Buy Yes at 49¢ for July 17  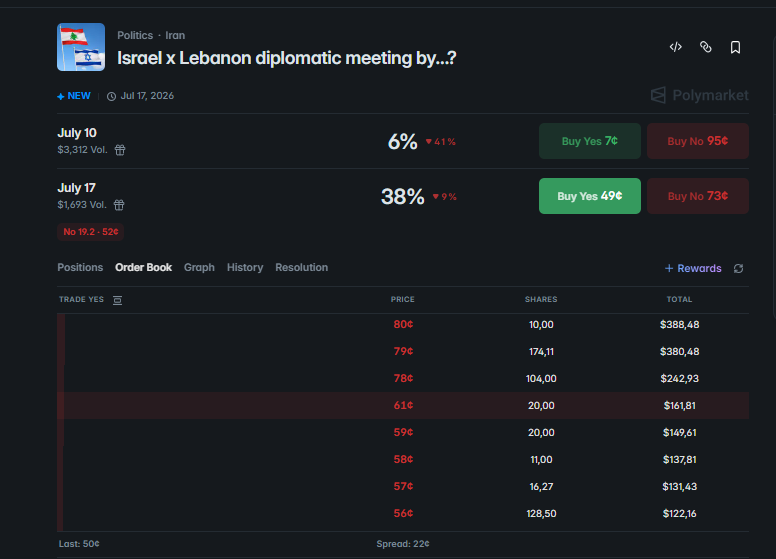tap(589, 196)
